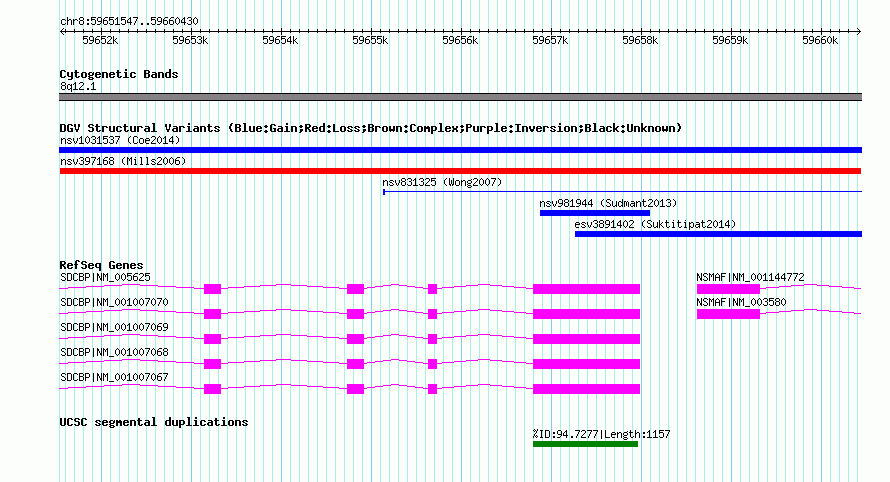This screenshot has height=482, width=890.
Task: Click the 59654k ruler label
Action: (280, 40)
